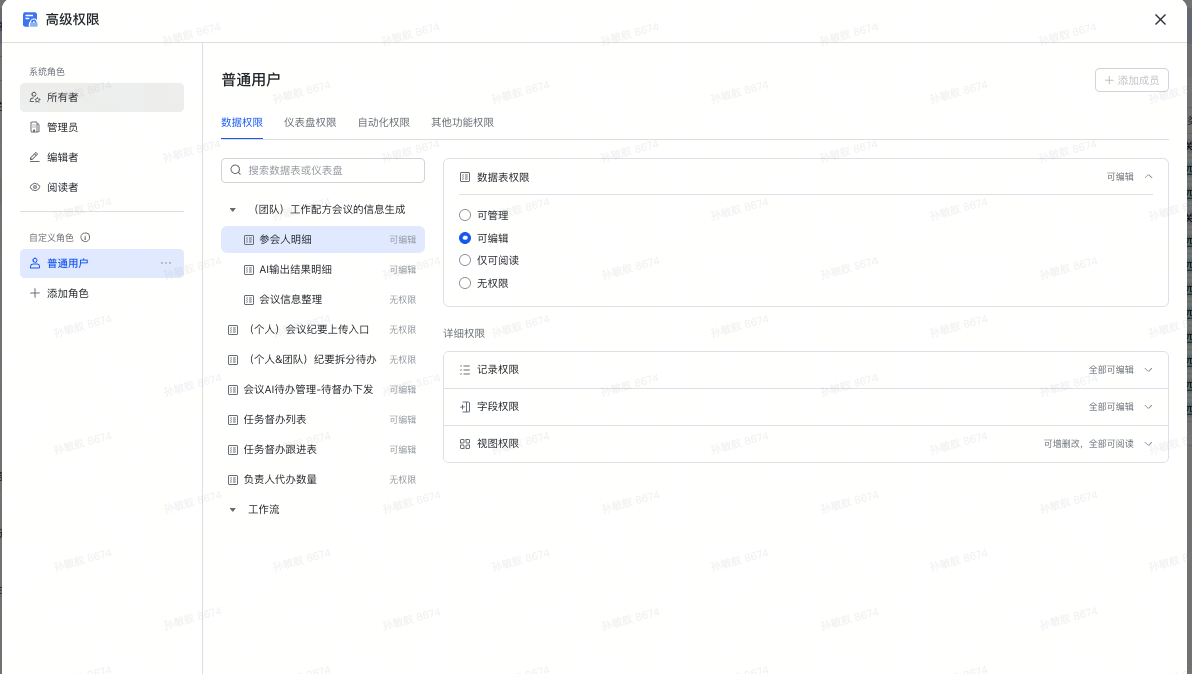This screenshot has height=674, width=1192.
Task: Set permission to 无权限 radio
Action: click(x=465, y=283)
